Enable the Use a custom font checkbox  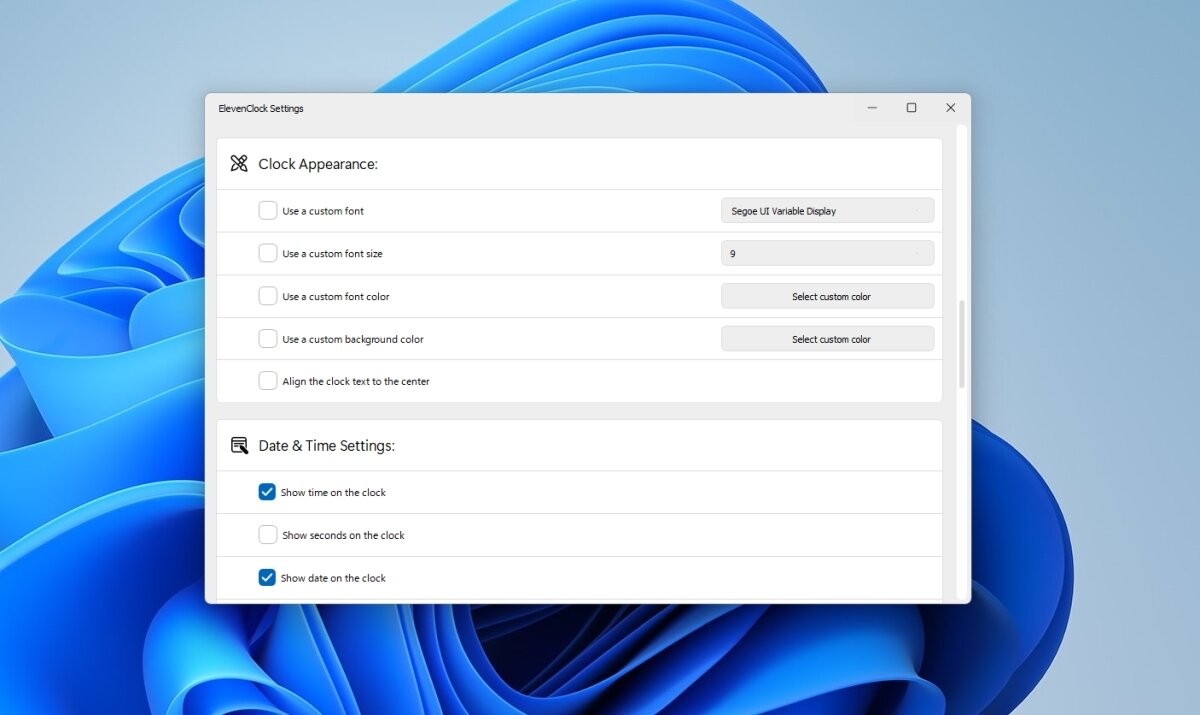(x=267, y=210)
